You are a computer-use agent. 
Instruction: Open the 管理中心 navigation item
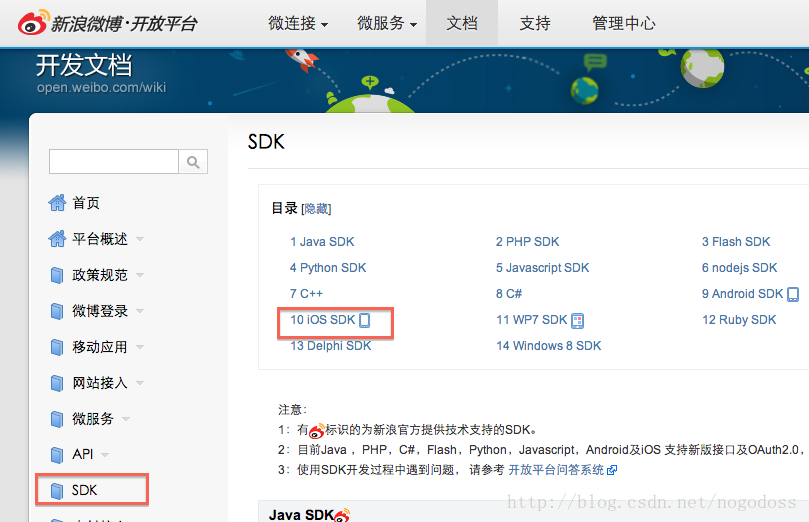[624, 23]
